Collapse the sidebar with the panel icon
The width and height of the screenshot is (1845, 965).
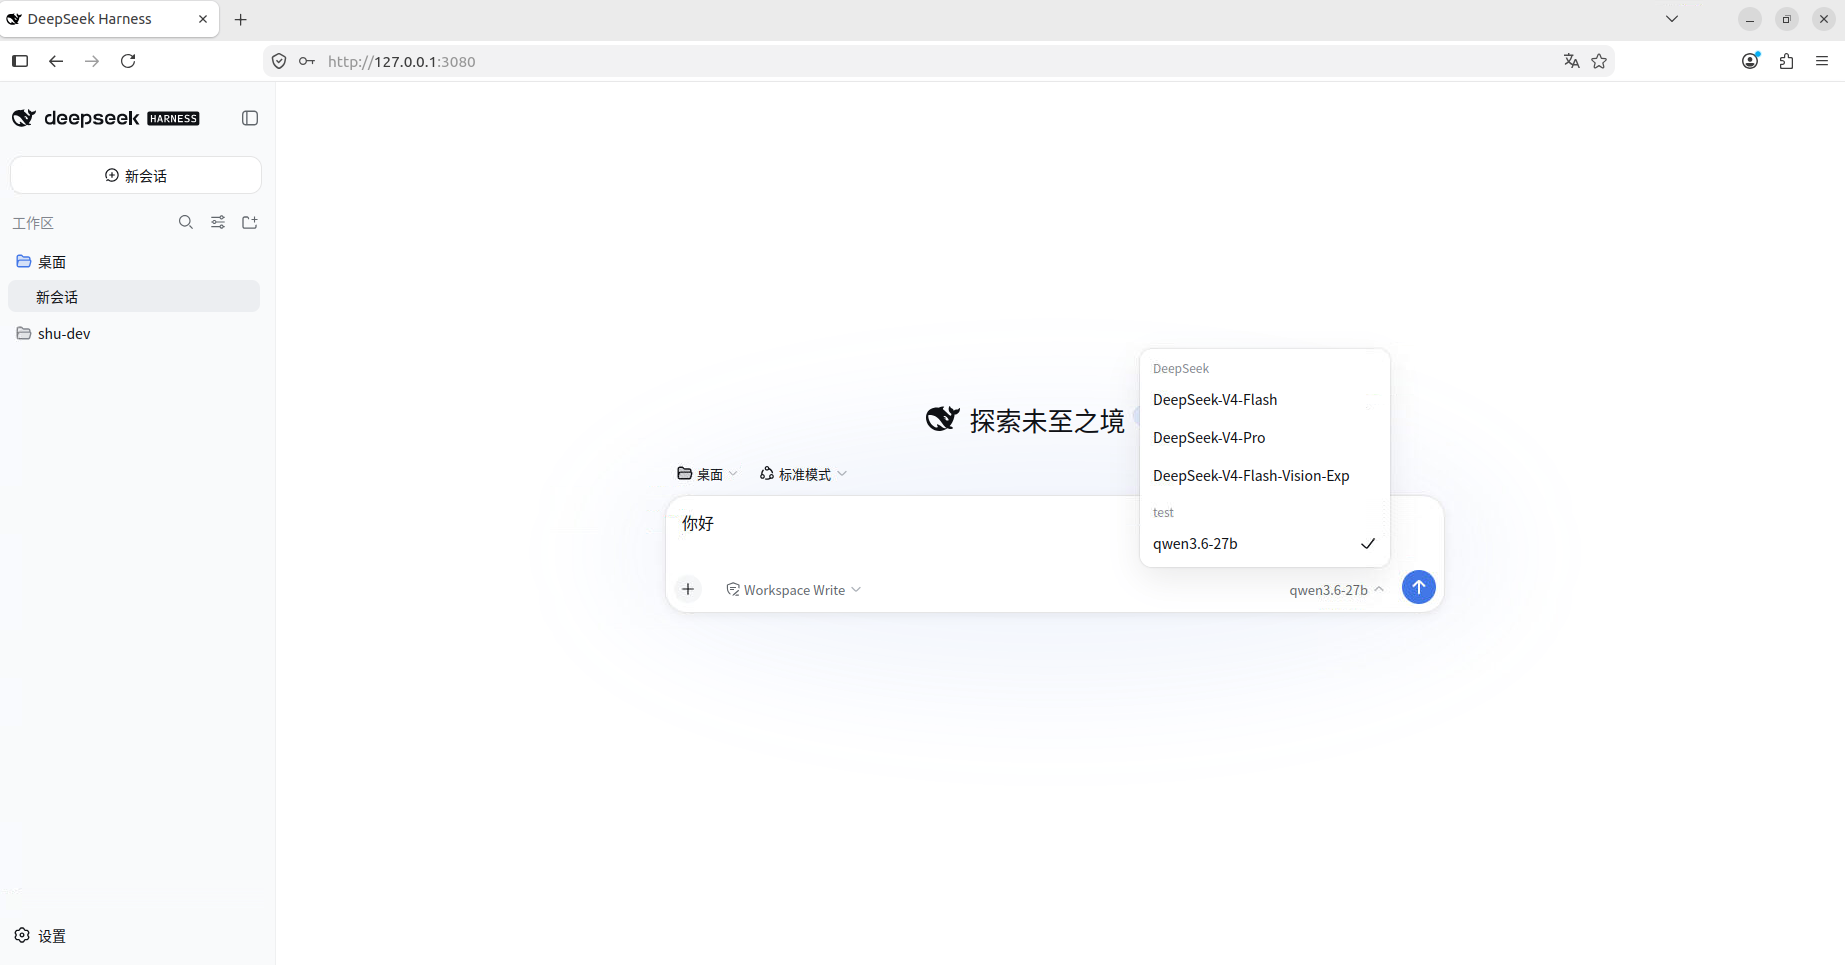click(250, 118)
